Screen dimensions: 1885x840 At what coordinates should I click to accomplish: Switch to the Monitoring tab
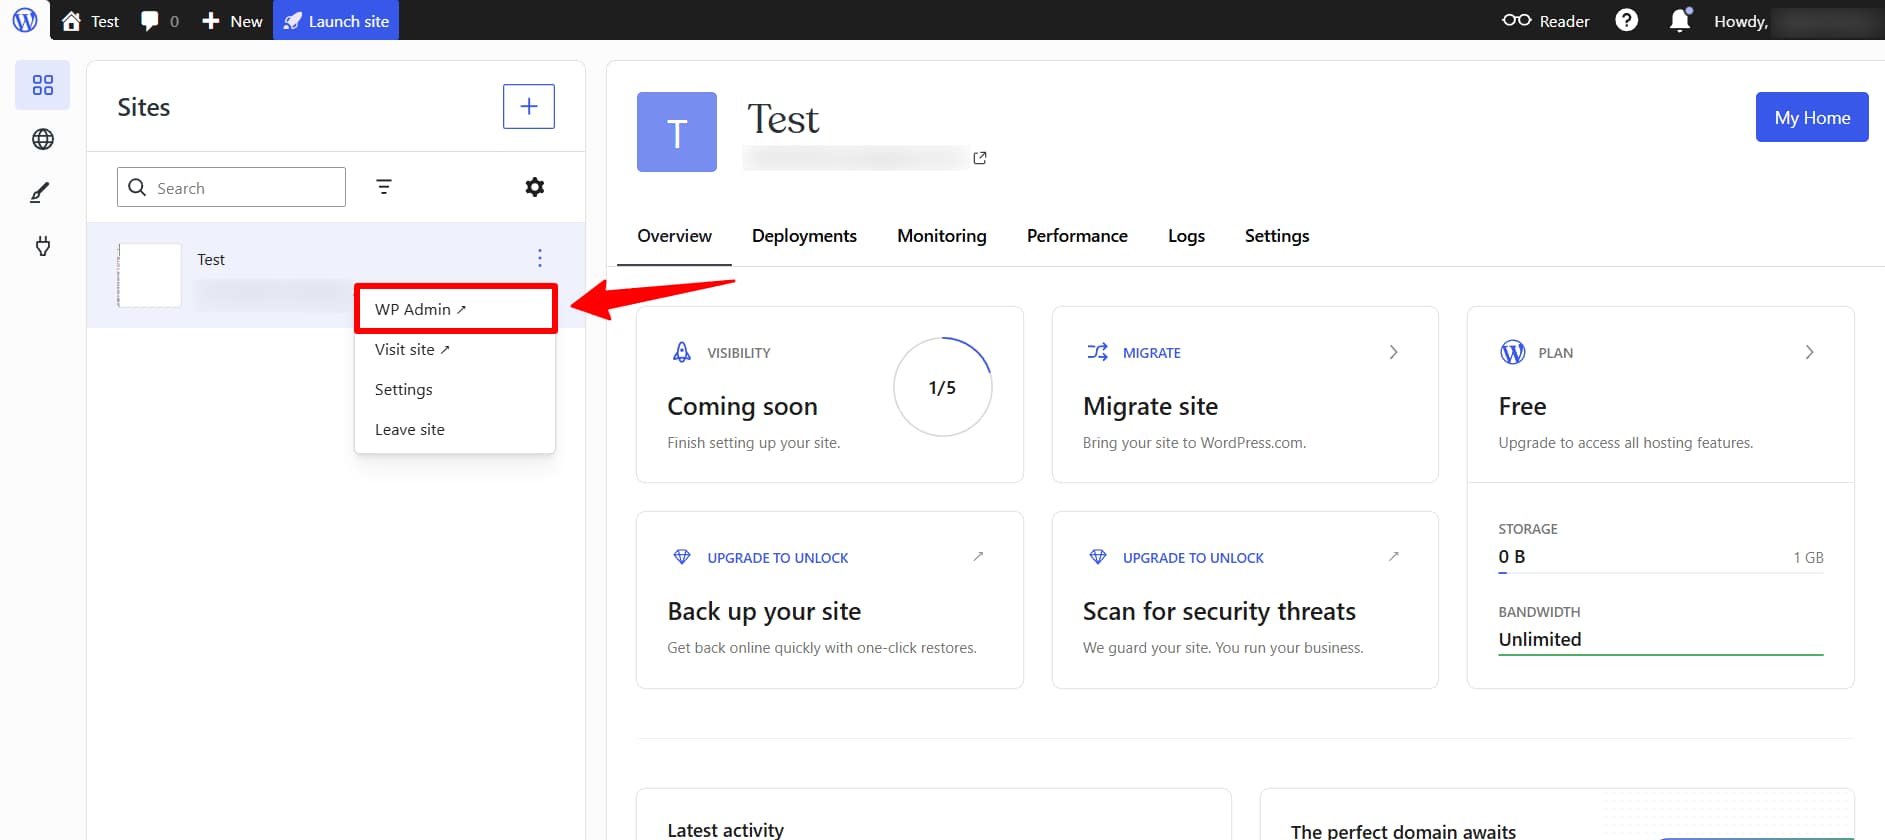click(941, 236)
